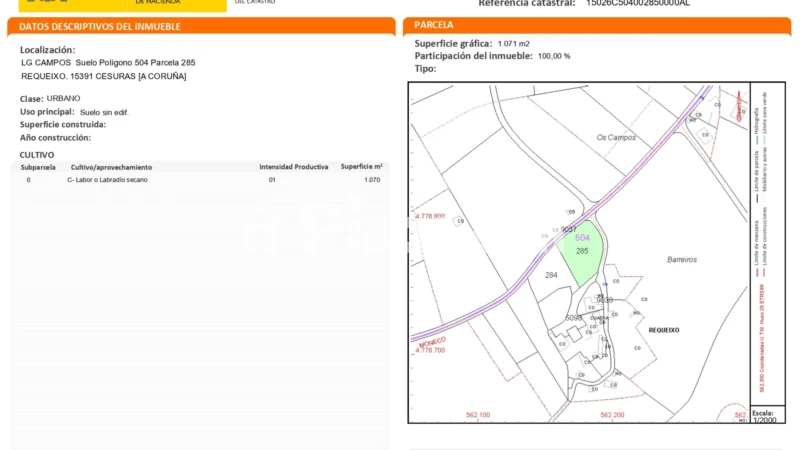Image resolution: width=800 pixels, height=450 pixels.
Task: Click the Localización label
Action: (x=47, y=50)
